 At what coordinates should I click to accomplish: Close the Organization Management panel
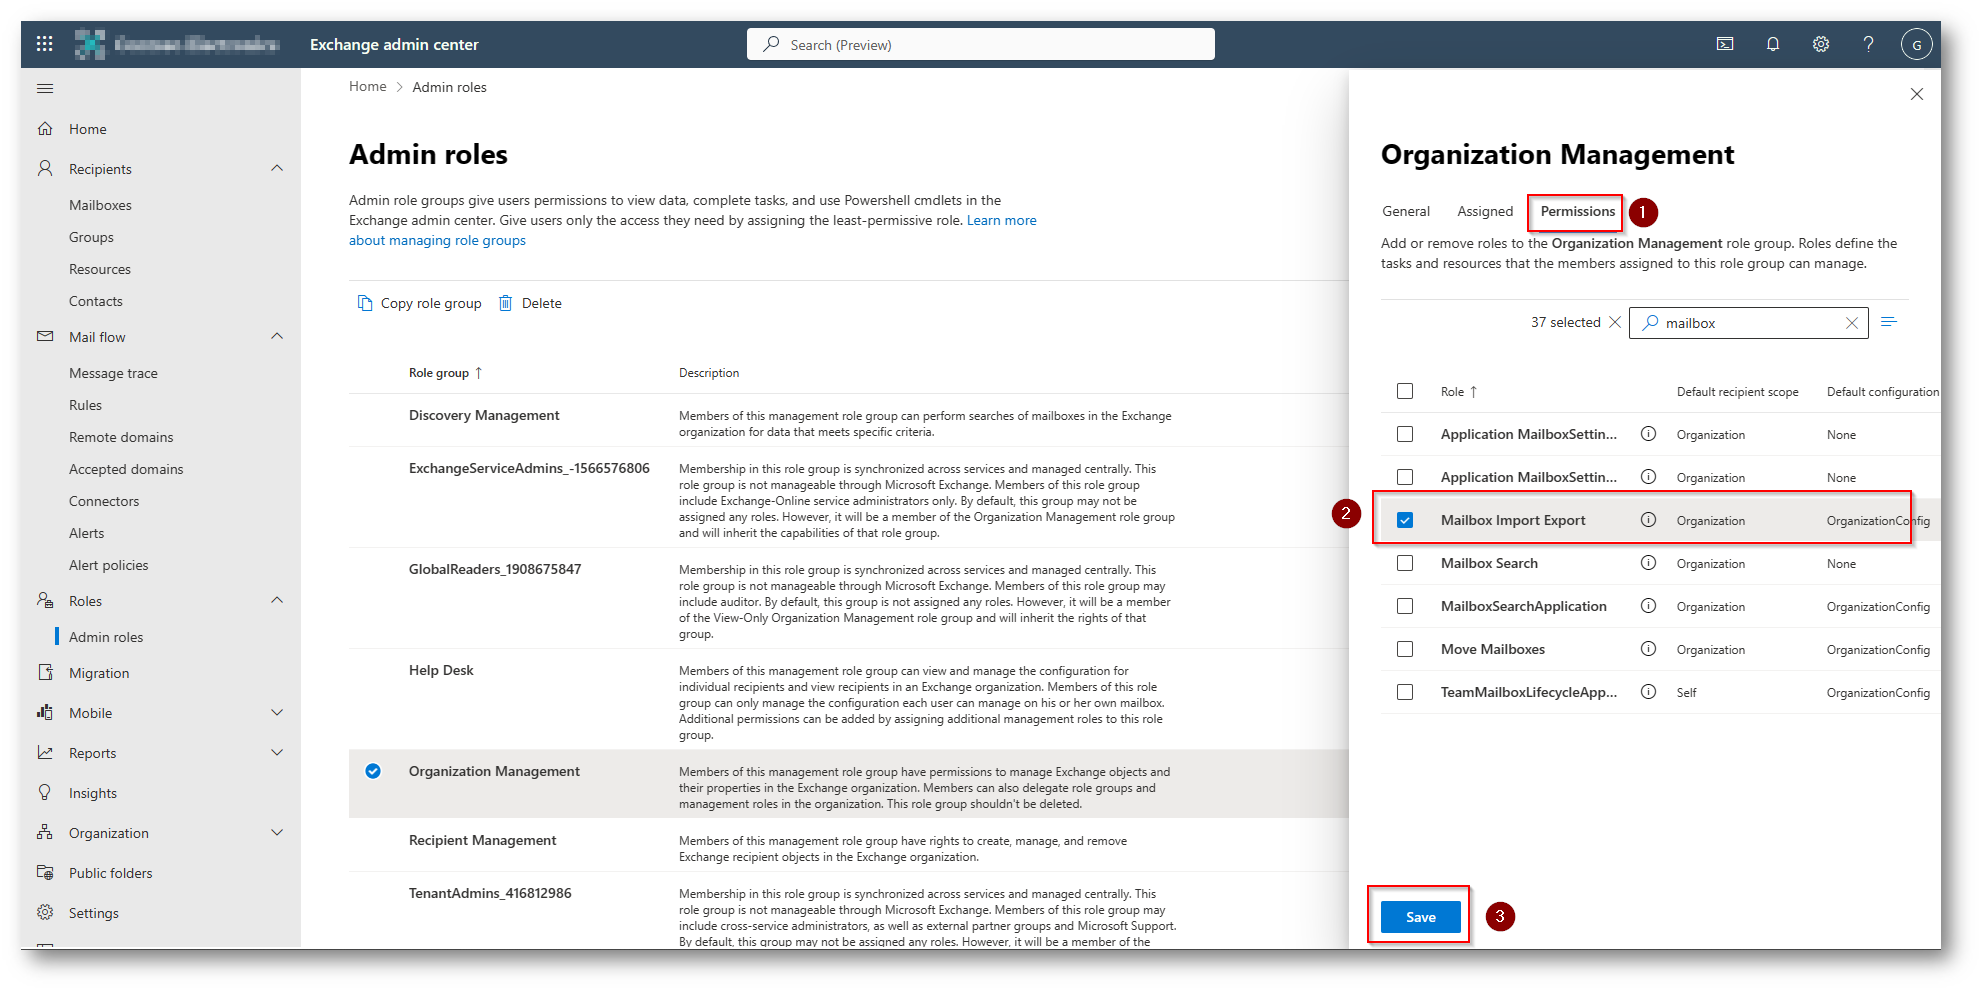point(1917,94)
